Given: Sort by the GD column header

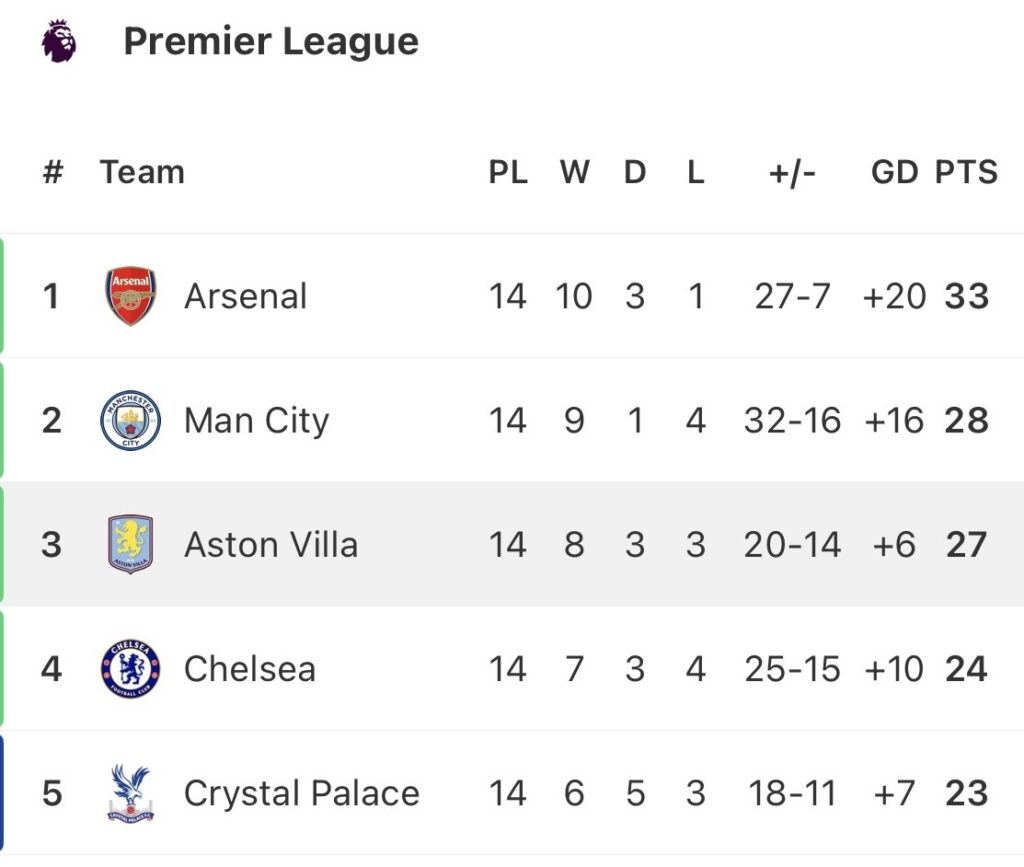Looking at the screenshot, I should tap(894, 172).
